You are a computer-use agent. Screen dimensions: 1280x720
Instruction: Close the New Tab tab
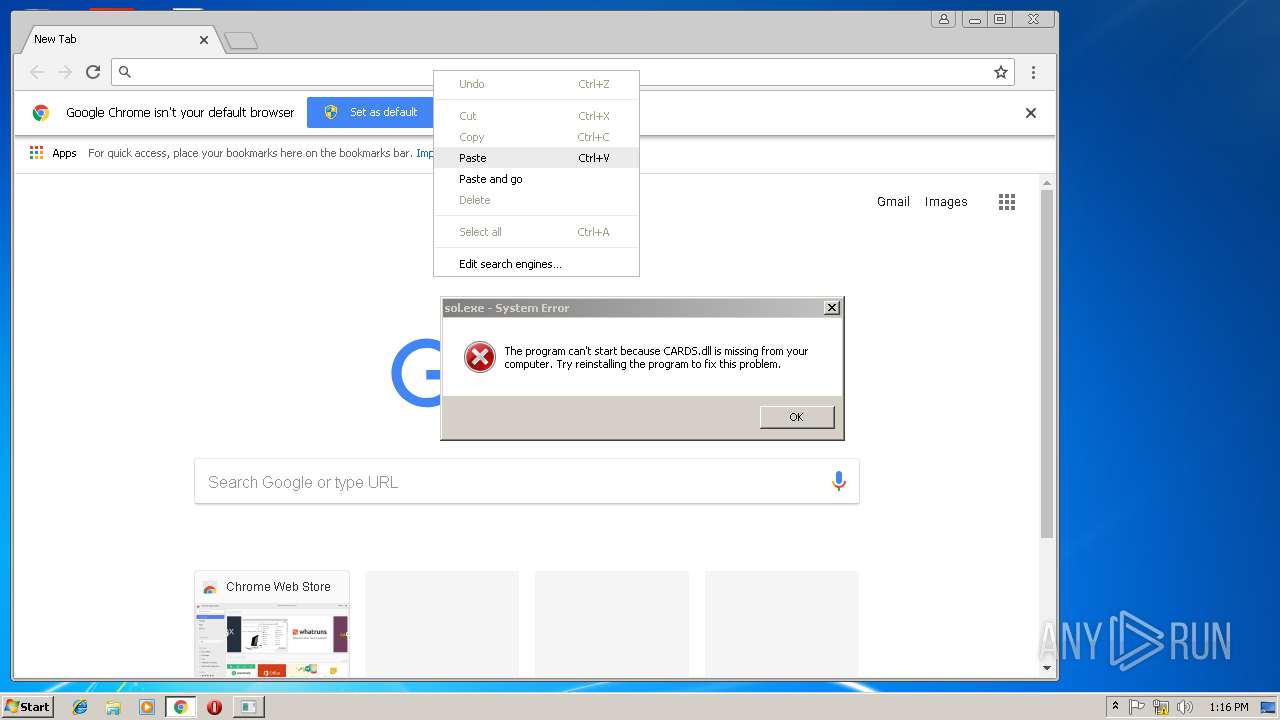click(x=204, y=40)
